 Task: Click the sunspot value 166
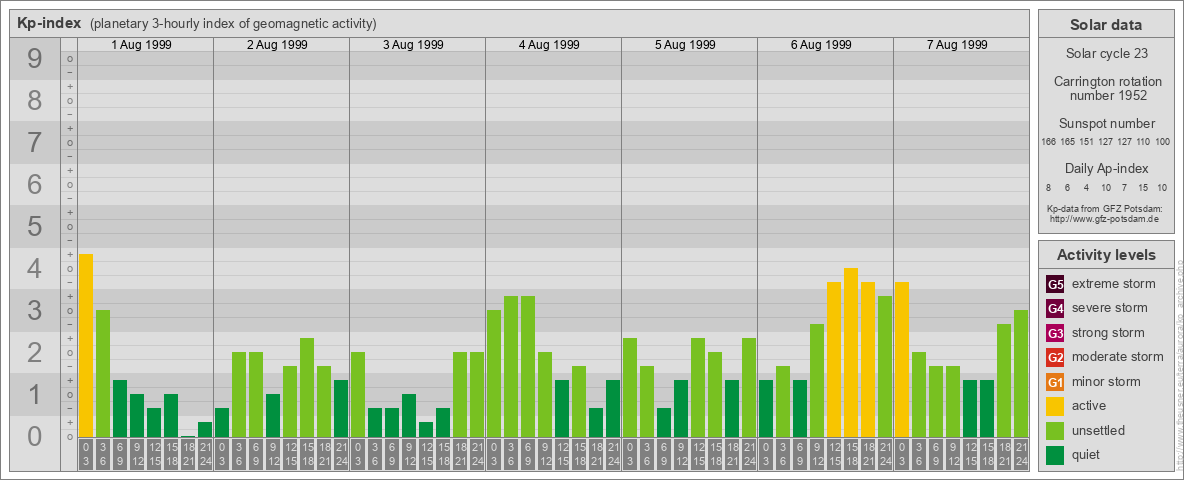(x=1048, y=142)
